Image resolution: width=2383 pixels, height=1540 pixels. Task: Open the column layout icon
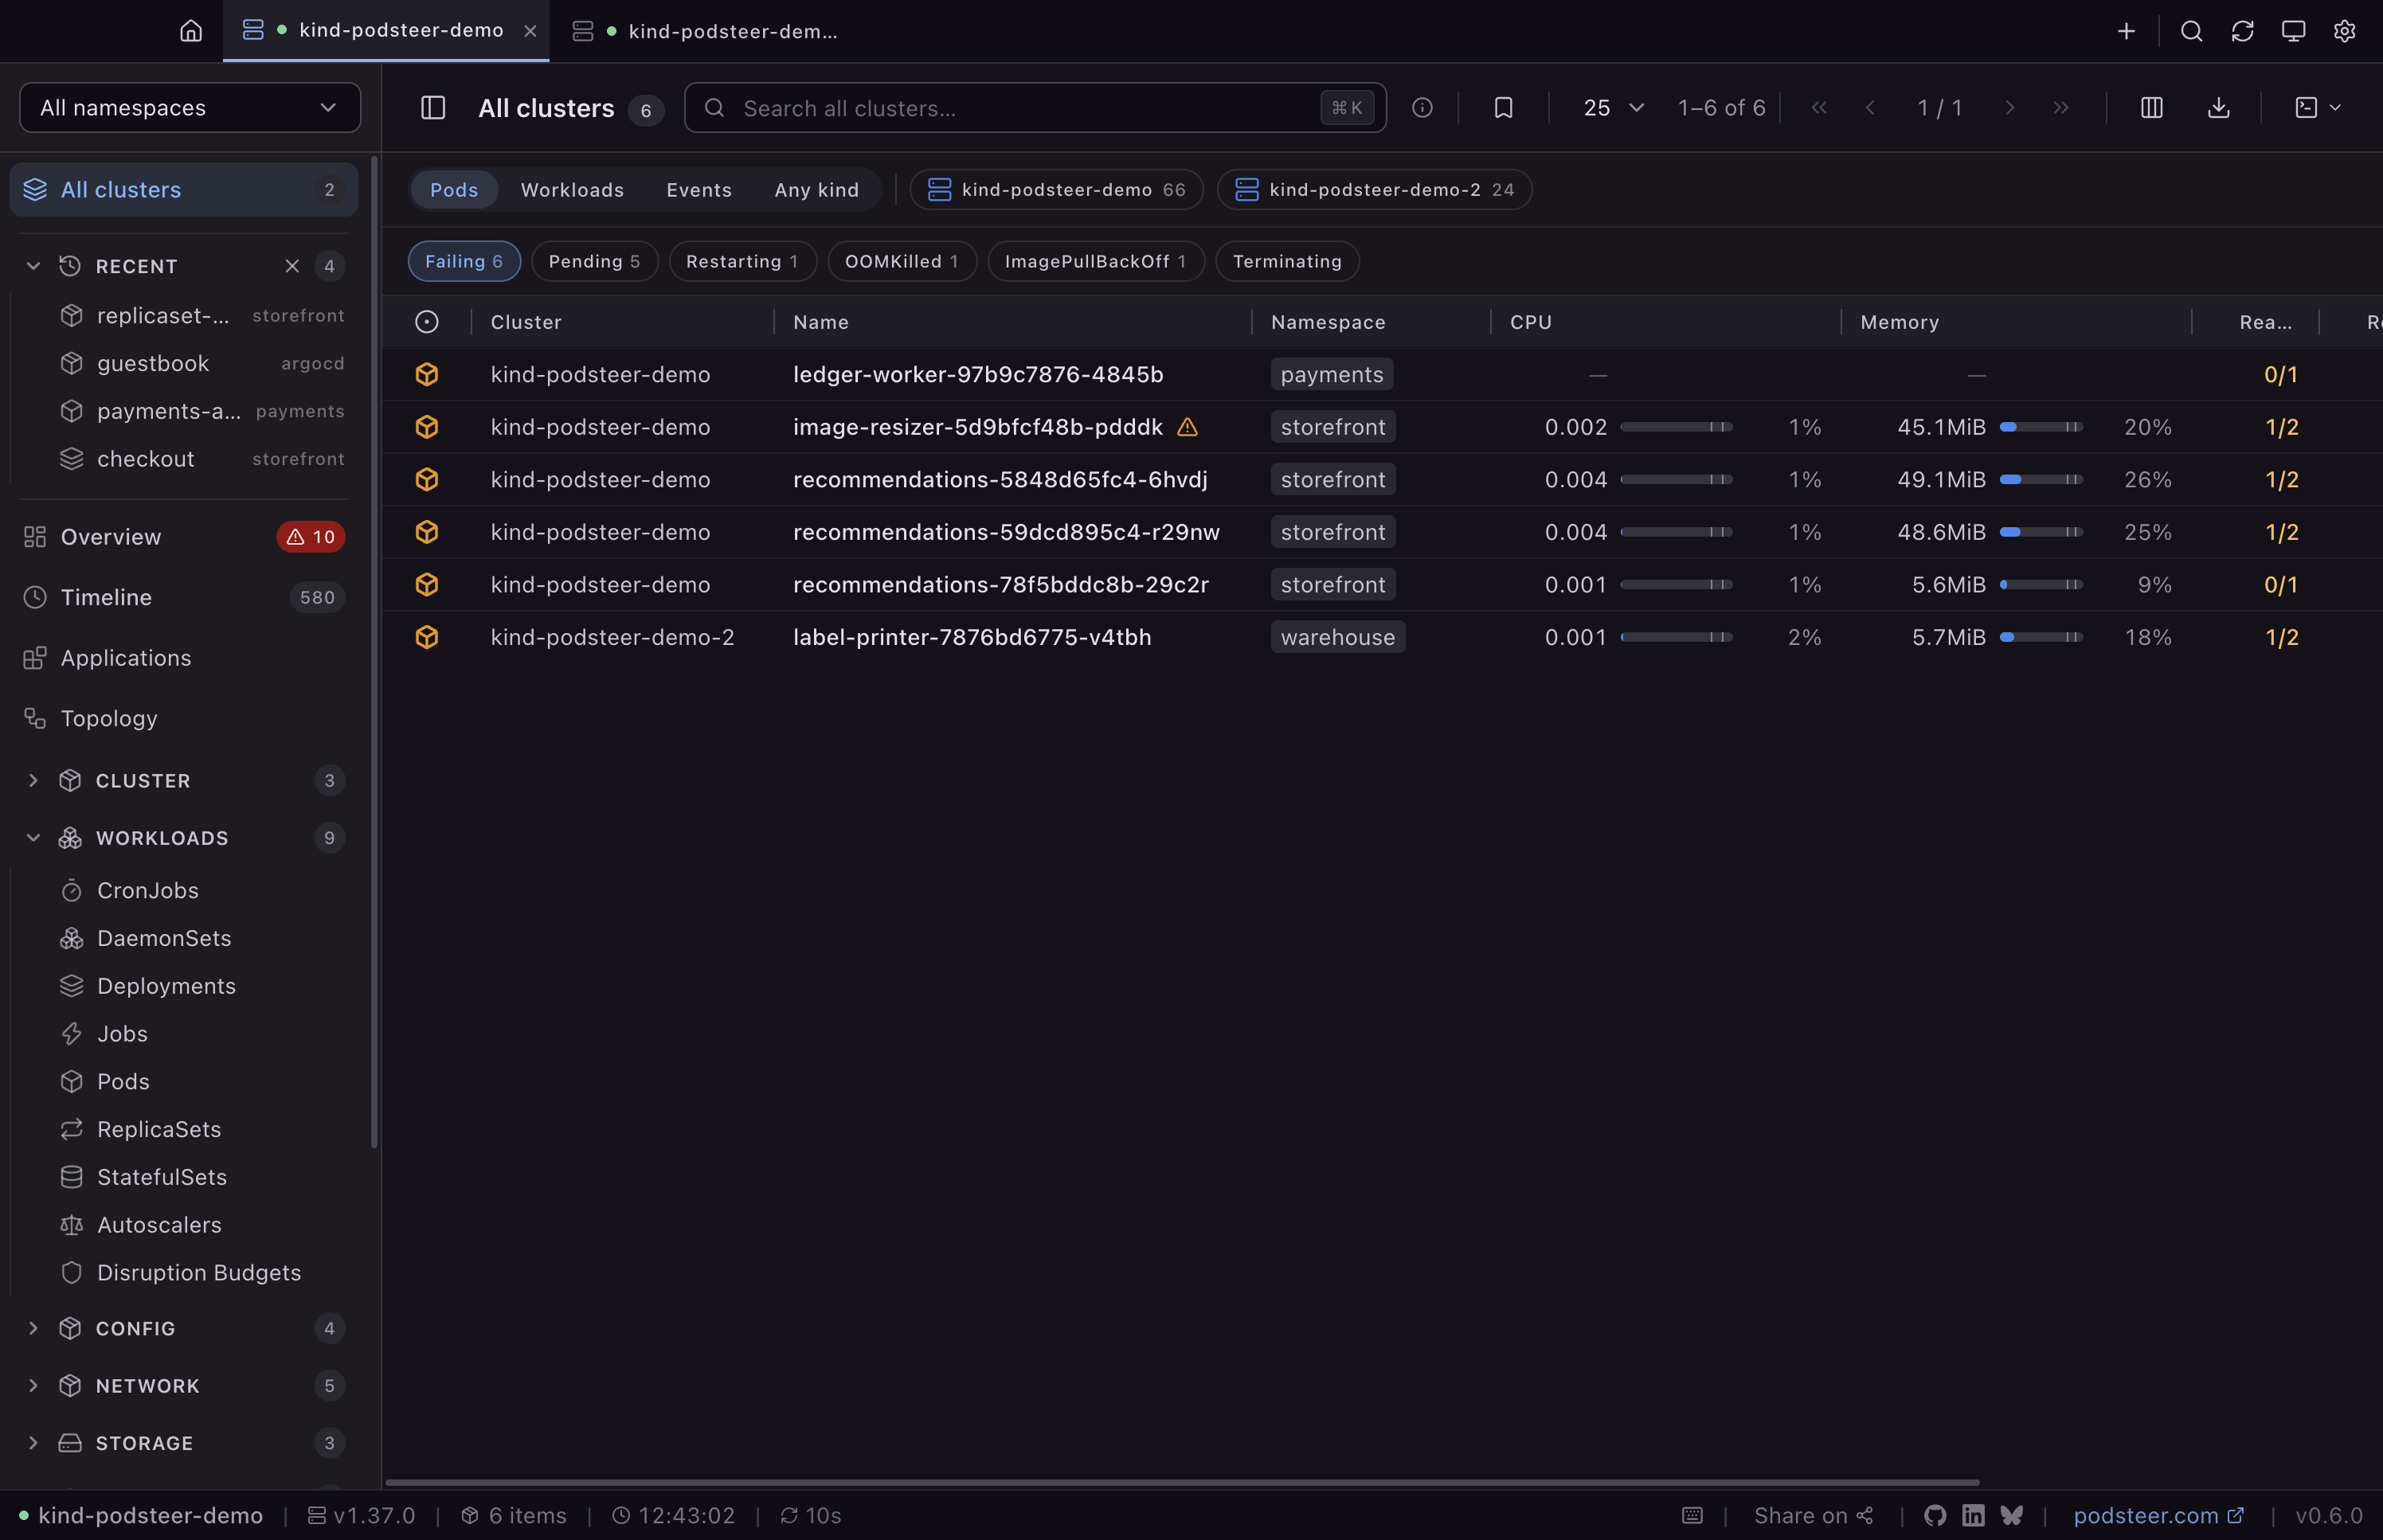coord(2151,107)
